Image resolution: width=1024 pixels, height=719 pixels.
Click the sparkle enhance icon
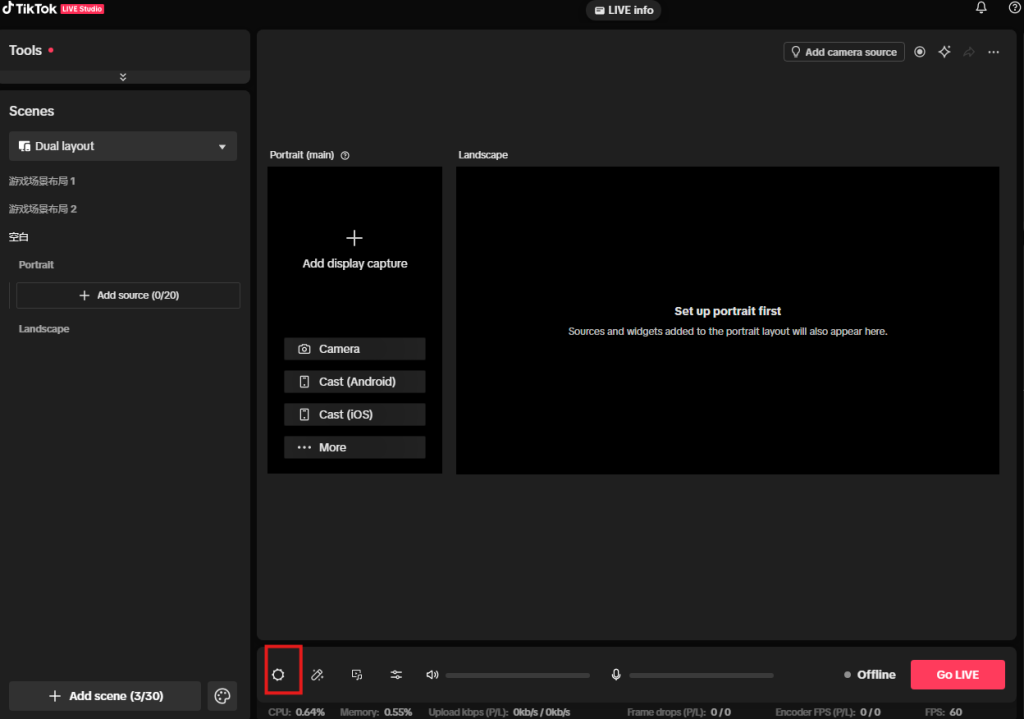[944, 52]
